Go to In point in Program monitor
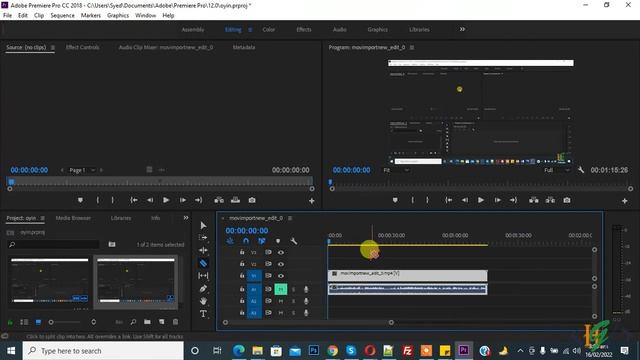Screen dimensions: 640x360 (x=449, y=200)
